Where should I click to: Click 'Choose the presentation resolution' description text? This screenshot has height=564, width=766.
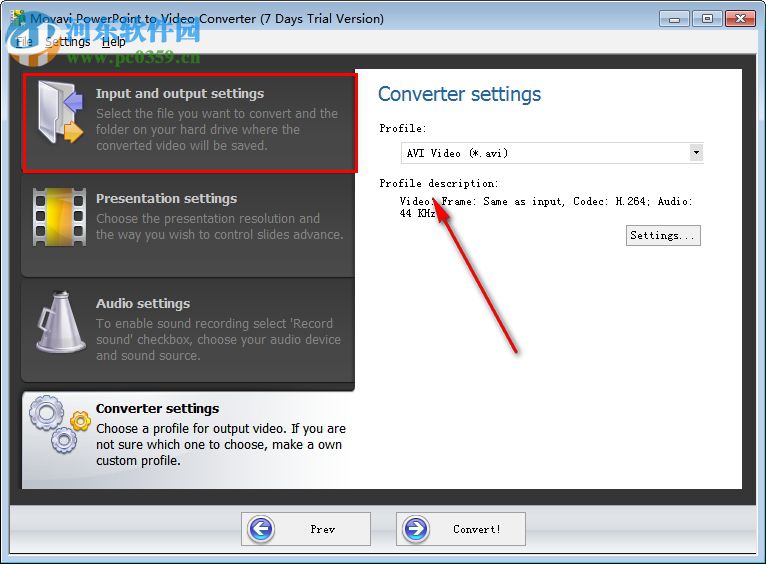[219, 227]
